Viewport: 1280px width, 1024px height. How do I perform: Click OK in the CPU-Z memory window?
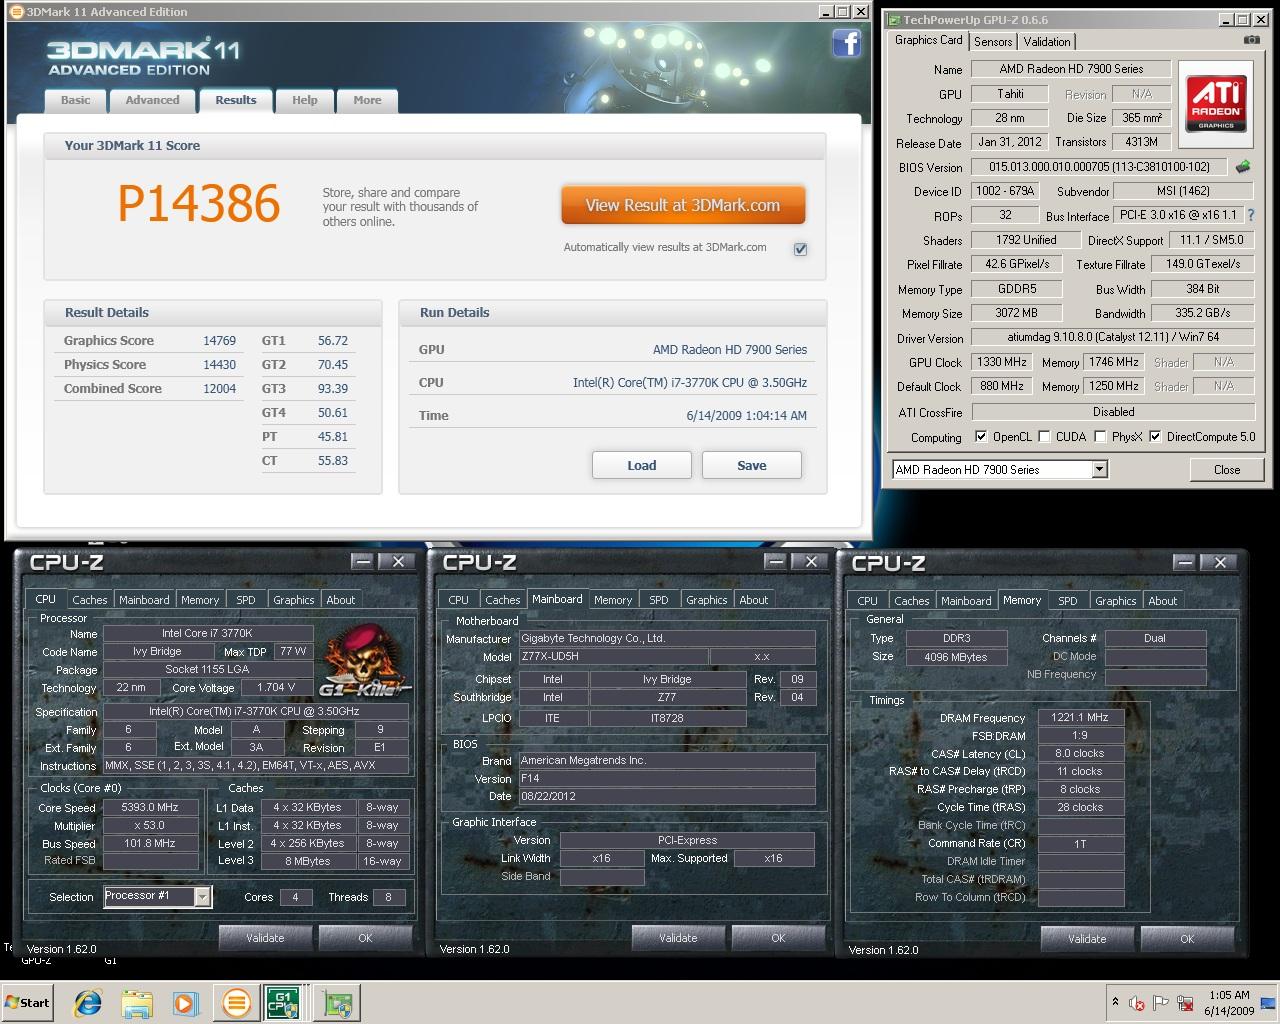[x=1187, y=939]
